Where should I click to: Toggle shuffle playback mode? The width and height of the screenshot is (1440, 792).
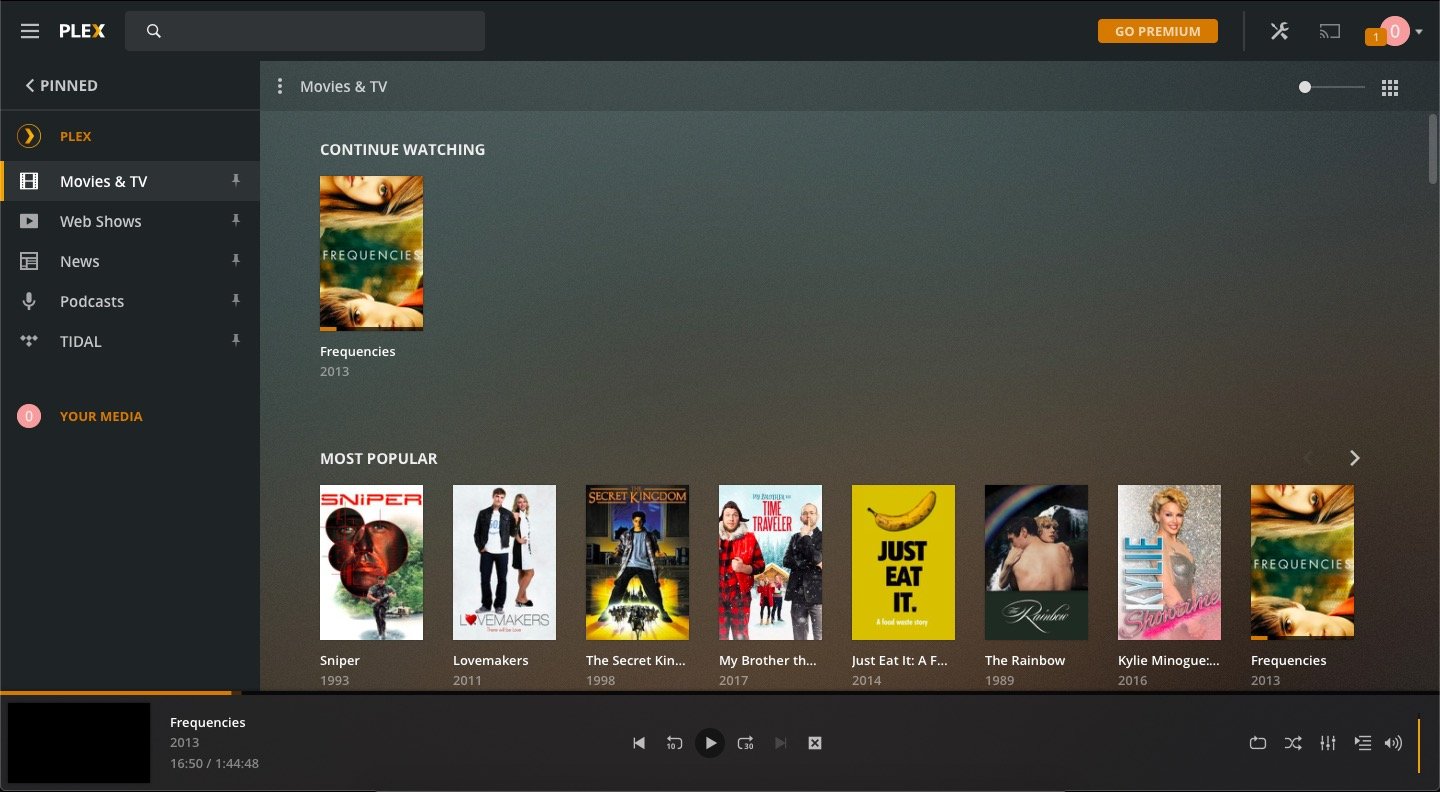coord(1293,743)
